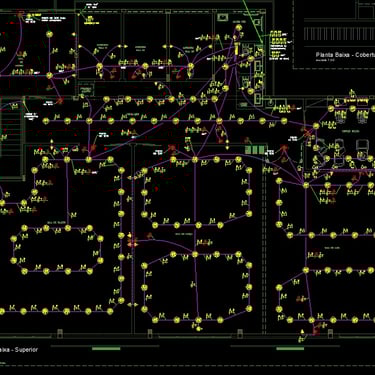Select the group of three green hatched rectangles
This screenshot has width=375, height=375.
(256, 149)
